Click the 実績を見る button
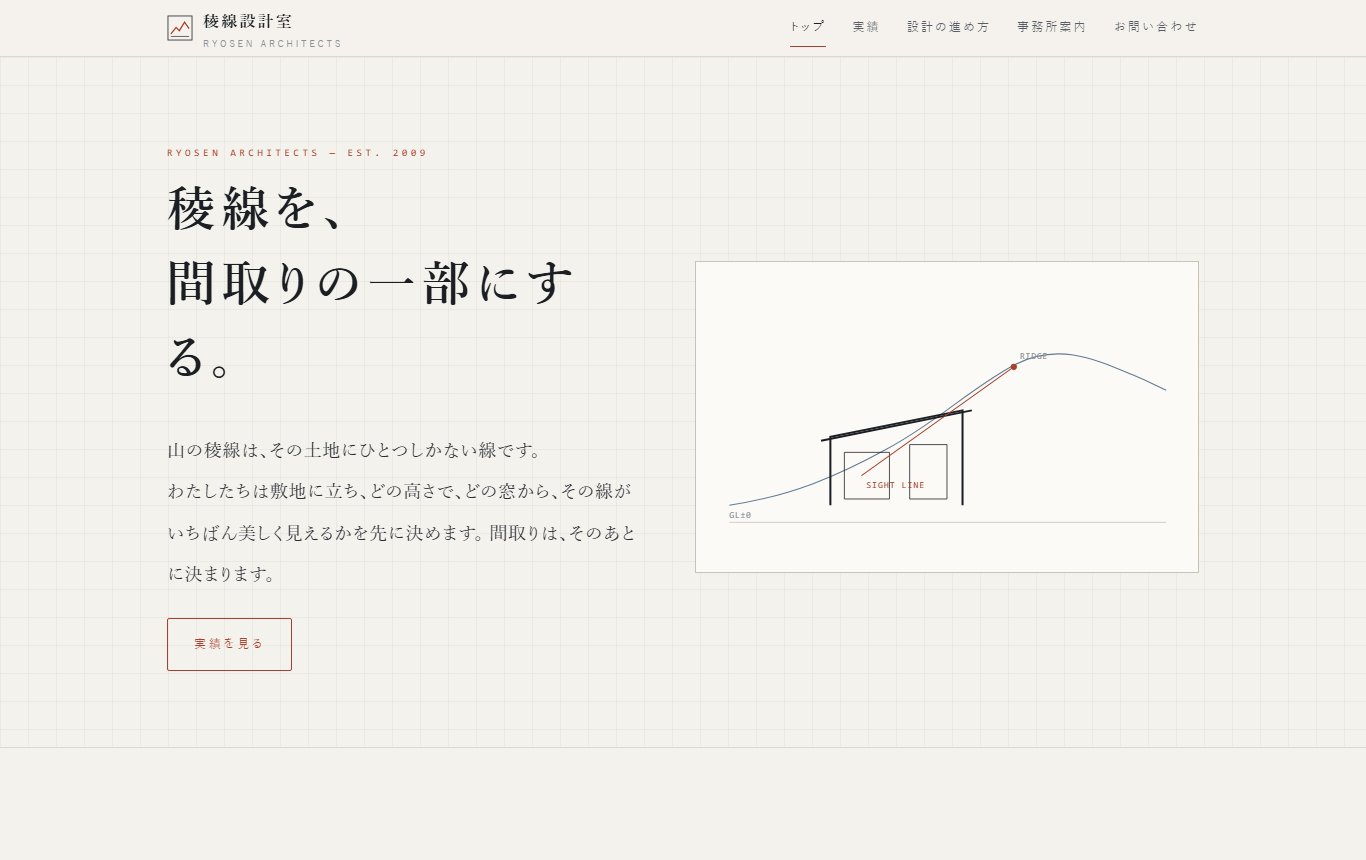The image size is (1366, 860). point(229,644)
